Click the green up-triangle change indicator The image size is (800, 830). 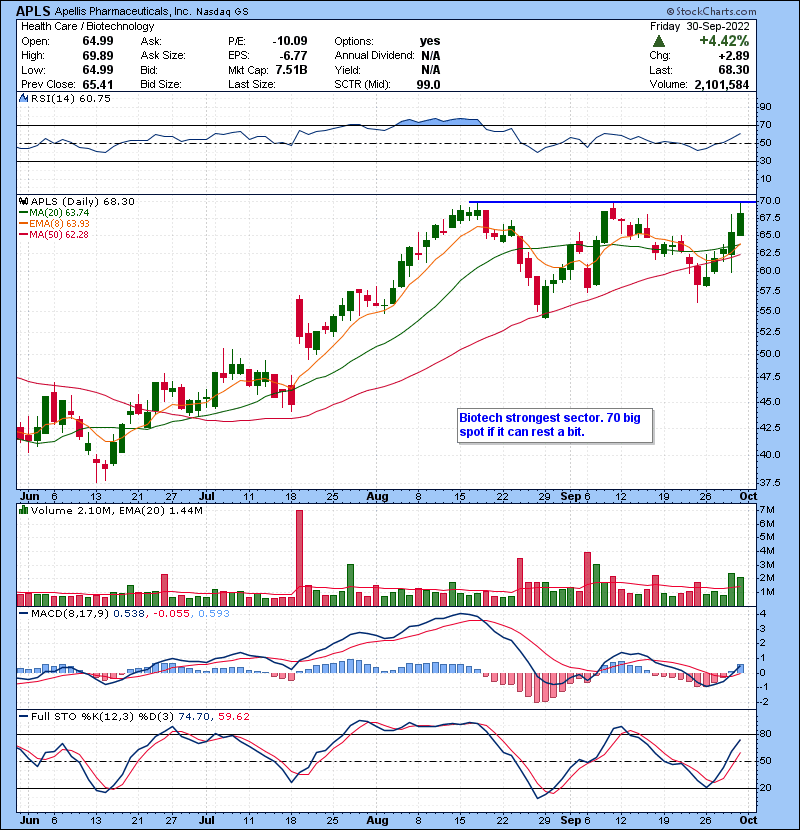[x=659, y=41]
